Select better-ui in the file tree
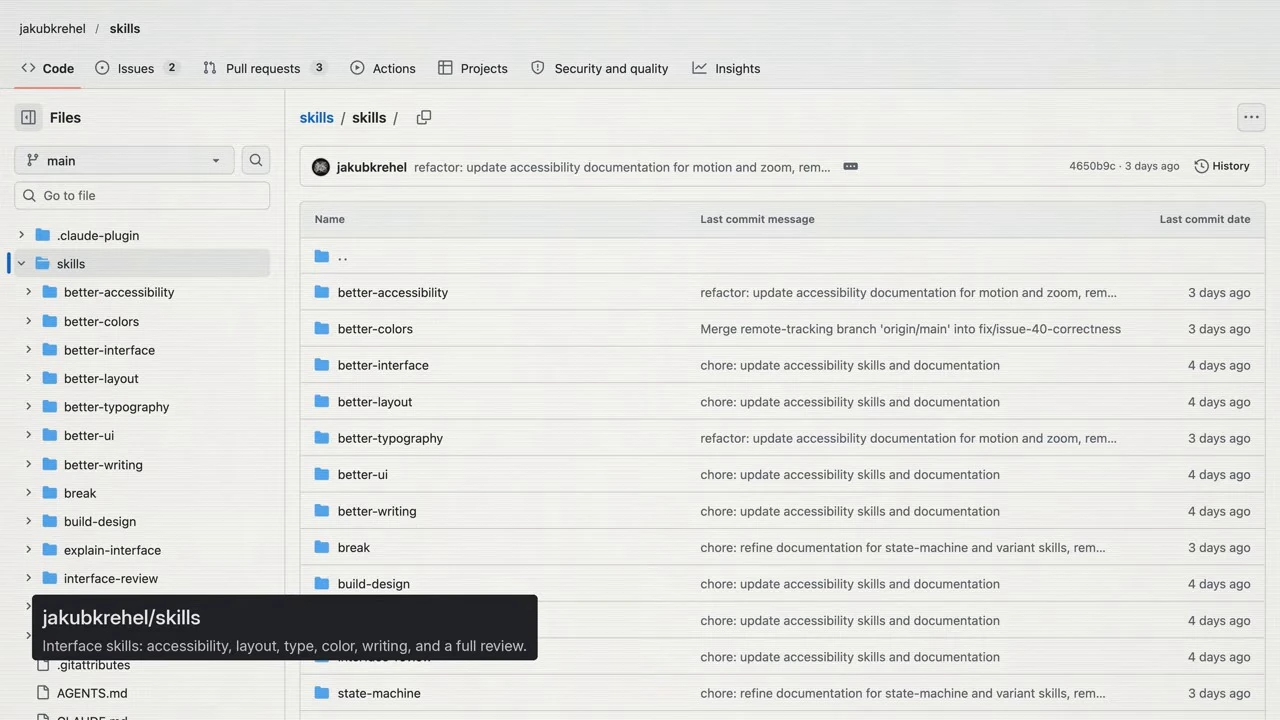The image size is (1280, 720). pos(89,436)
